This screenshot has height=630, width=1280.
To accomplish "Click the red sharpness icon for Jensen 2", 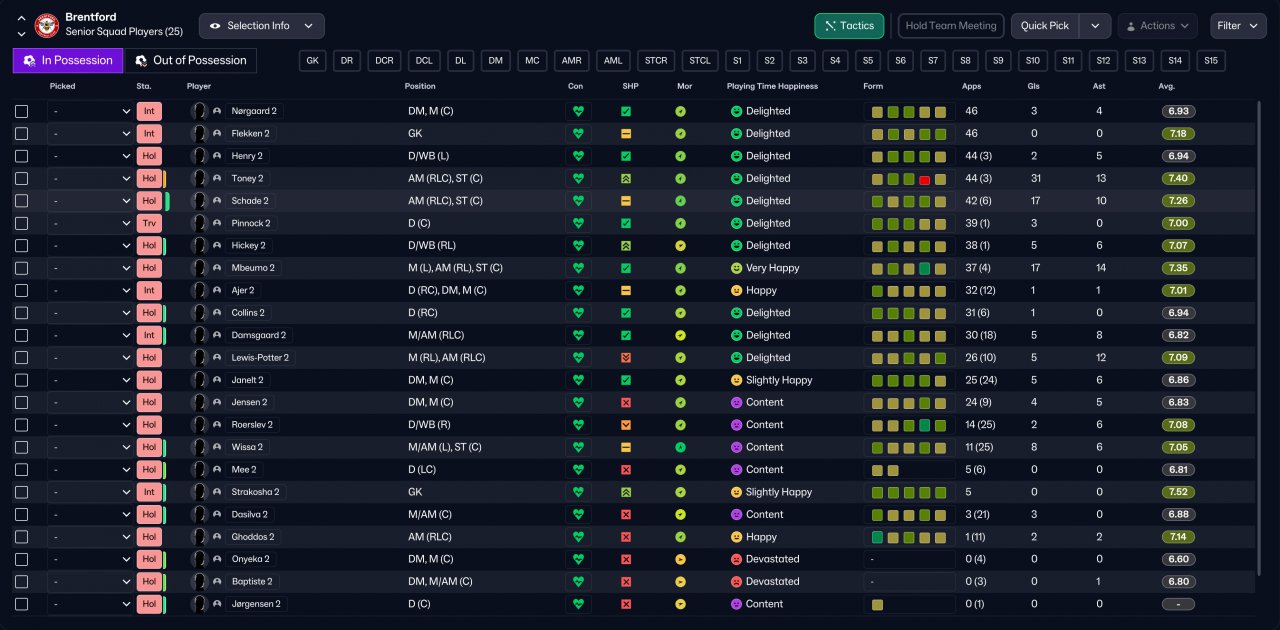I will (626, 402).
